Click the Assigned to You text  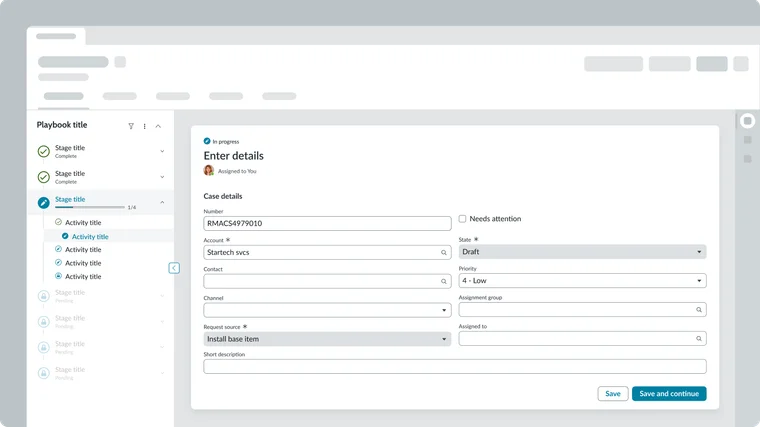tap(237, 171)
